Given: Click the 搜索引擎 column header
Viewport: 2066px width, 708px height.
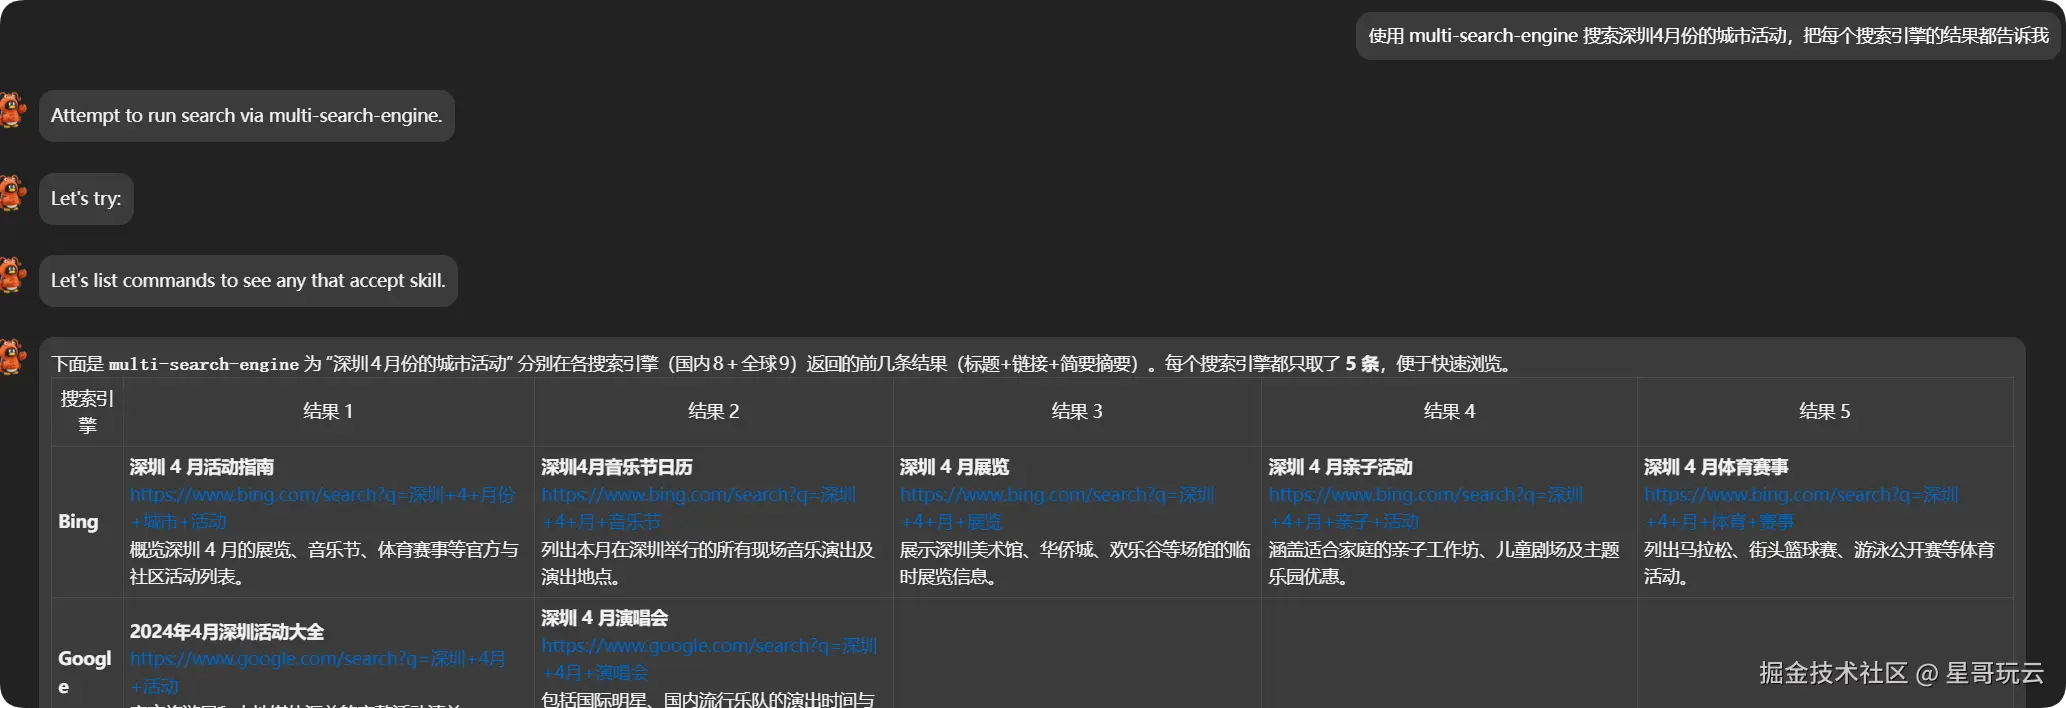Looking at the screenshot, I should click(x=87, y=412).
